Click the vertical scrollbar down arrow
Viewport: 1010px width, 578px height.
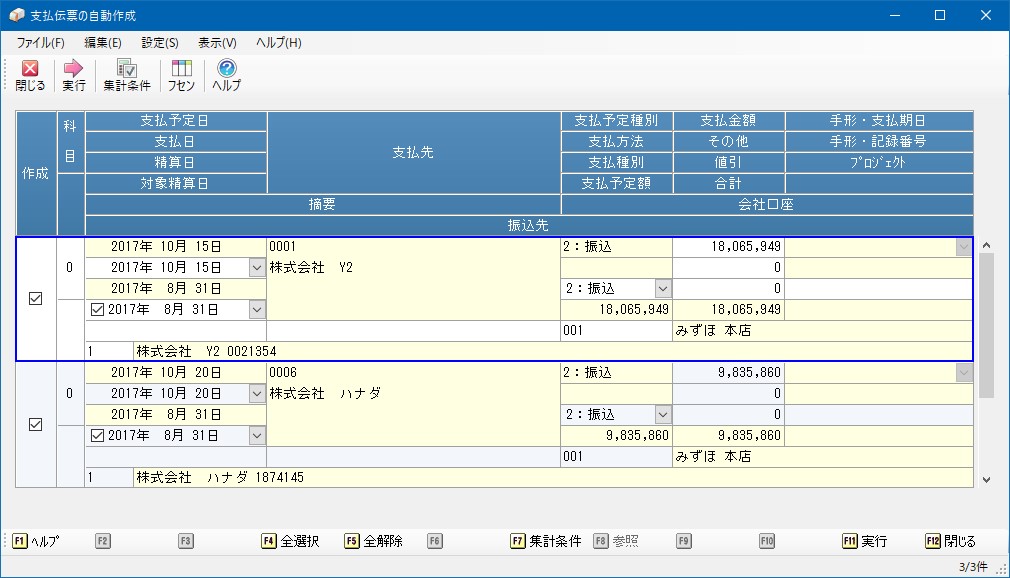coord(986,479)
